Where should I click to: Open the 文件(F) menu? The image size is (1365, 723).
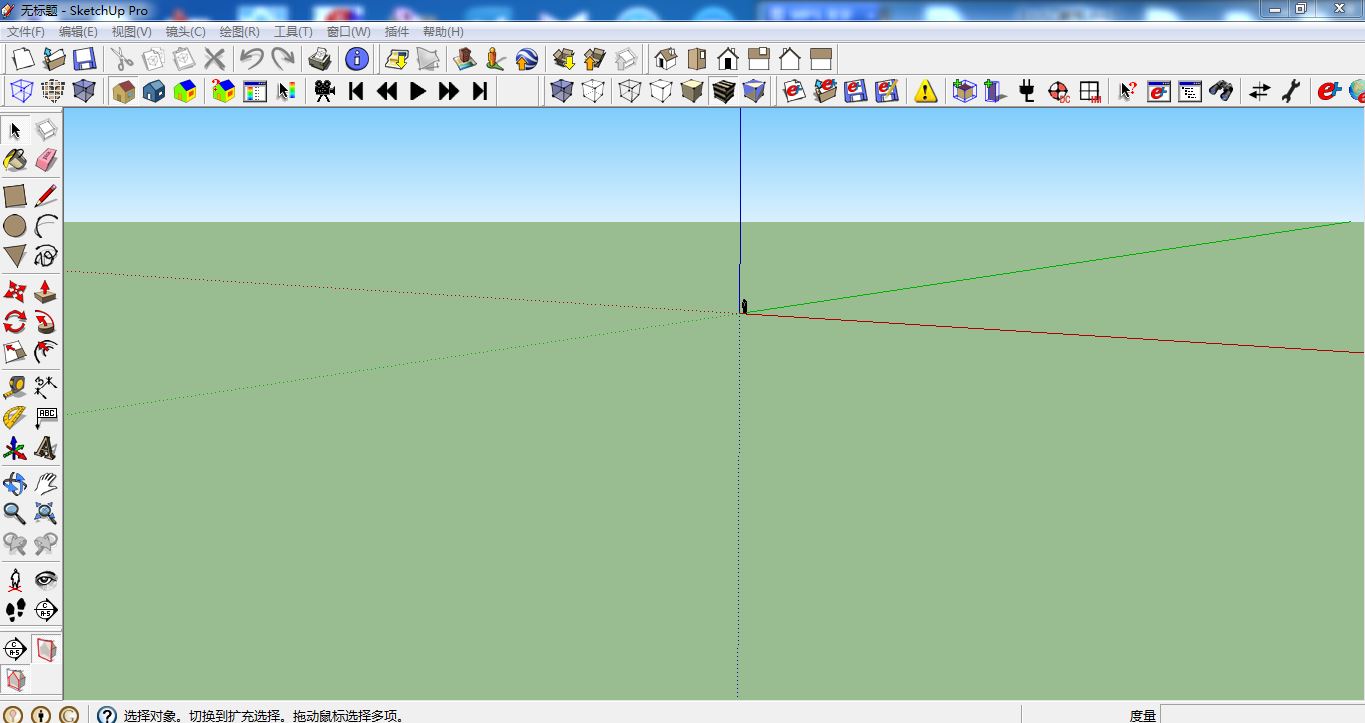(26, 32)
